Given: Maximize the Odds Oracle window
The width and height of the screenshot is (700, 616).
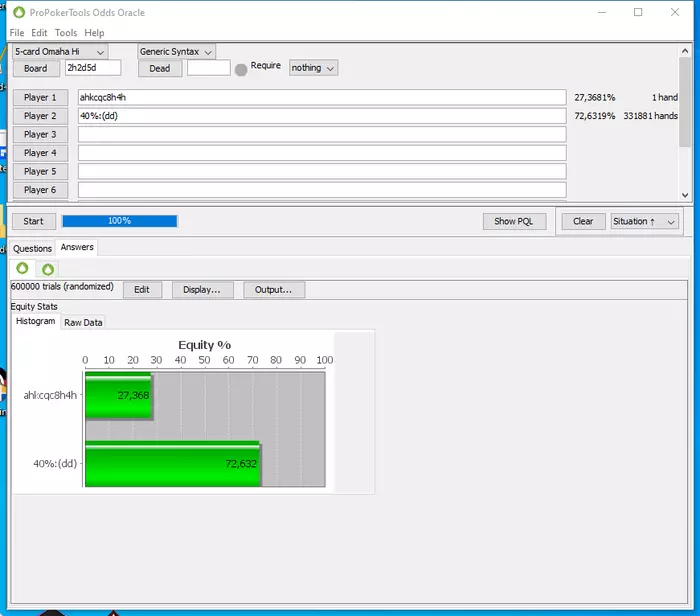Looking at the screenshot, I should (638, 12).
